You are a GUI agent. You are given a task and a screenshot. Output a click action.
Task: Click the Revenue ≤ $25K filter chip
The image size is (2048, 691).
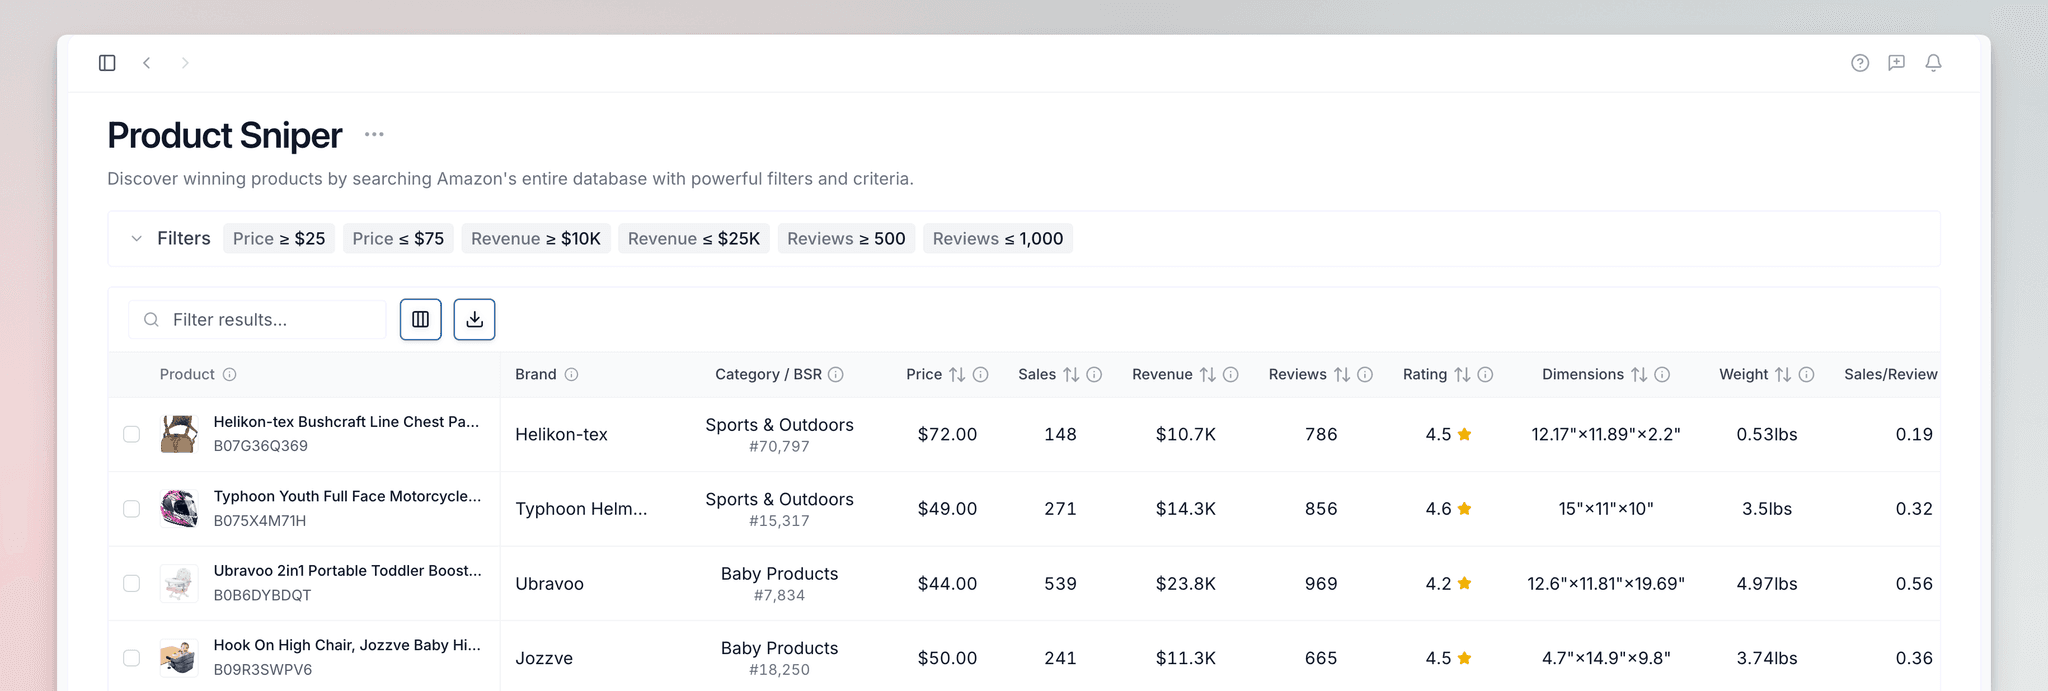694,239
